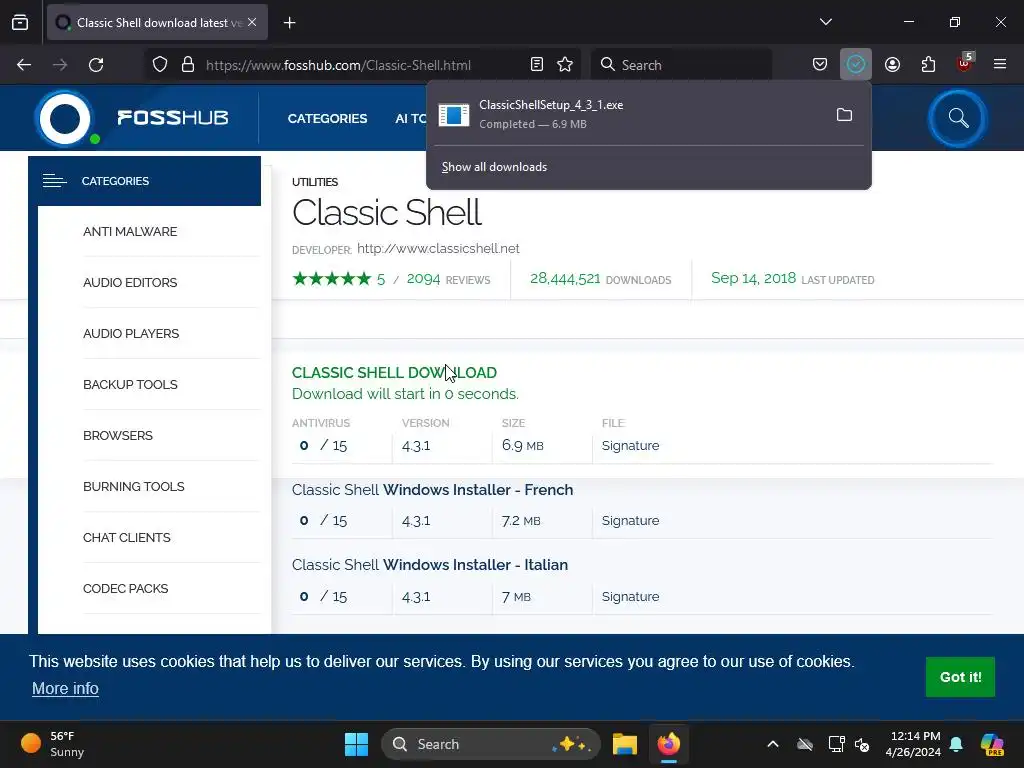
Task: Click the Firefox Search field
Action: 681,65
